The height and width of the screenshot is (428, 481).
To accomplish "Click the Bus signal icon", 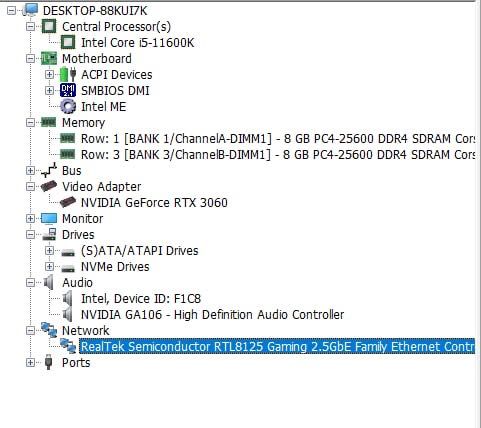I will coord(49,170).
